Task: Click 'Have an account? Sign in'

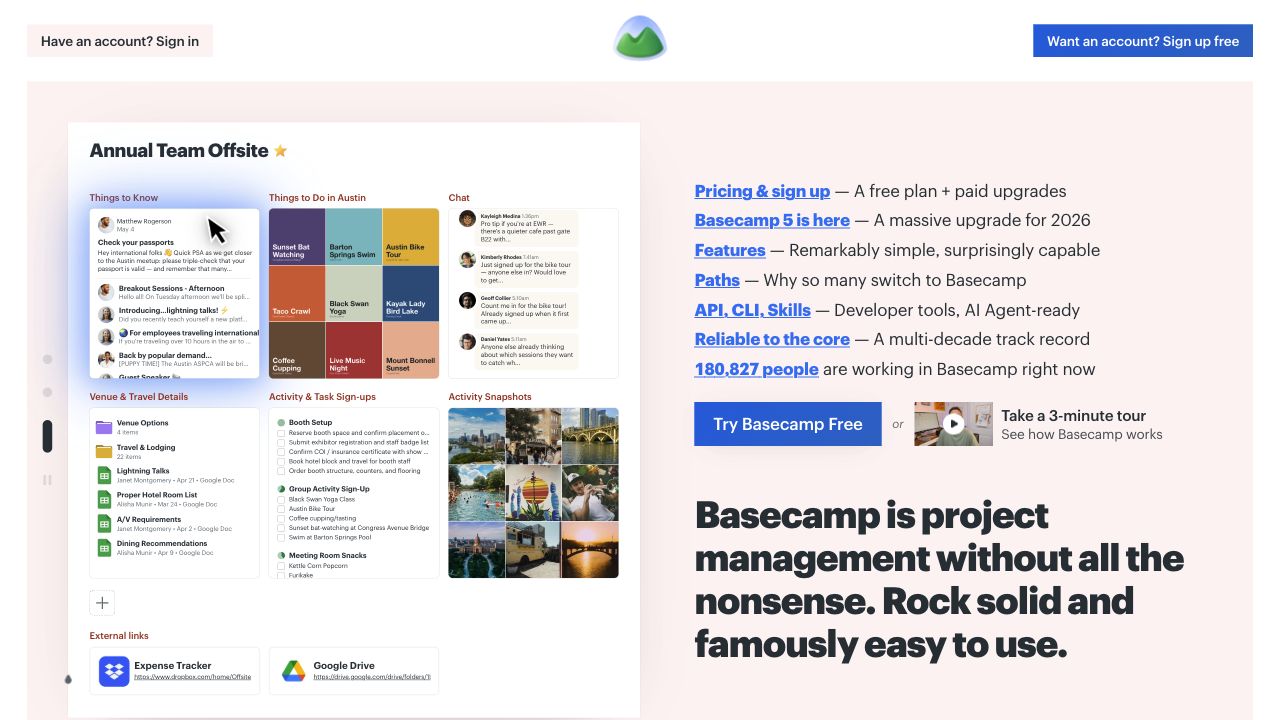Action: pos(120,41)
